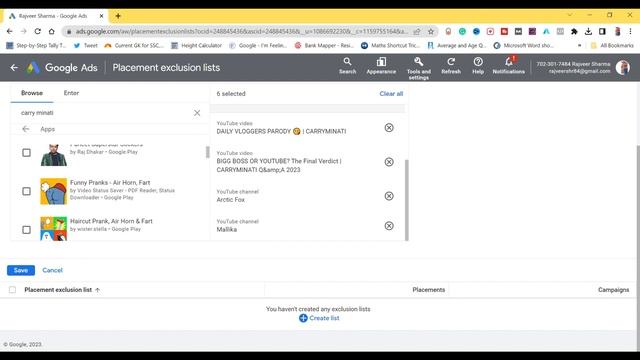This screenshot has width=640, height=360.
Task: Open the Google Ads logo home
Action: 33,67
